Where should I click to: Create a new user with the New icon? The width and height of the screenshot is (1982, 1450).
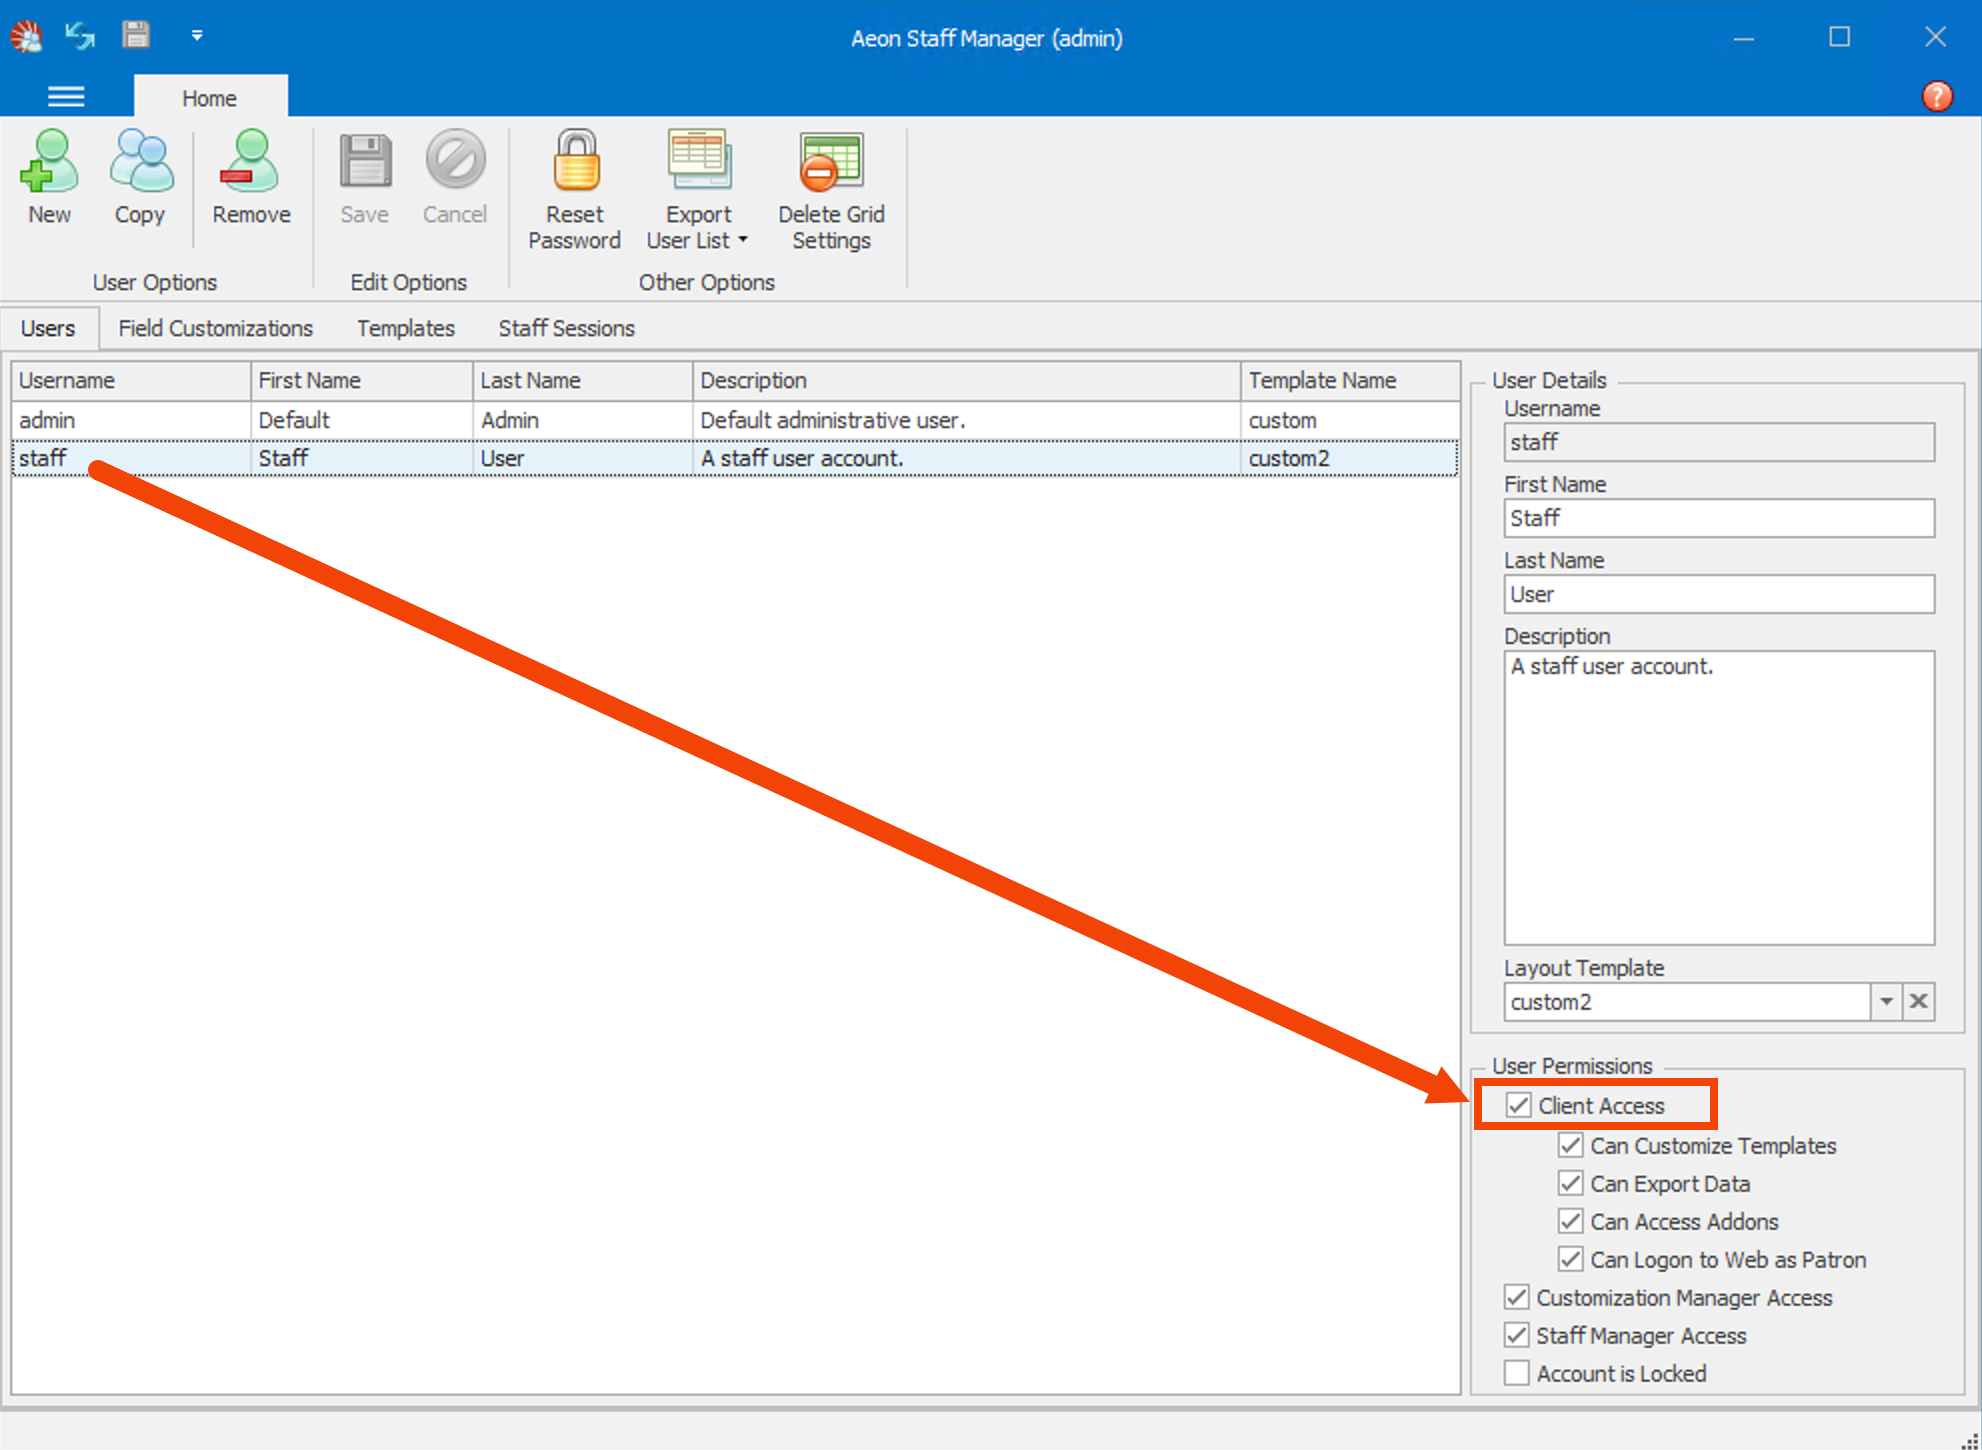coord(49,180)
